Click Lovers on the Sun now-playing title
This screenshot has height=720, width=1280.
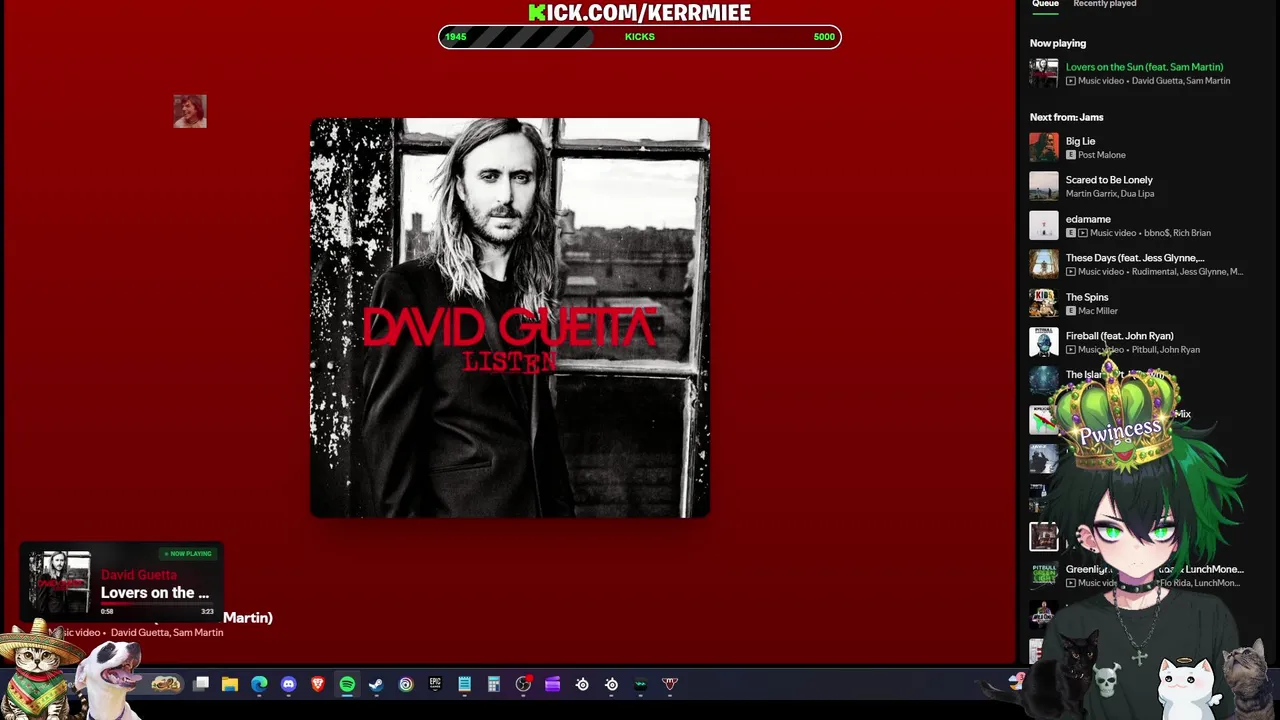coord(1144,67)
